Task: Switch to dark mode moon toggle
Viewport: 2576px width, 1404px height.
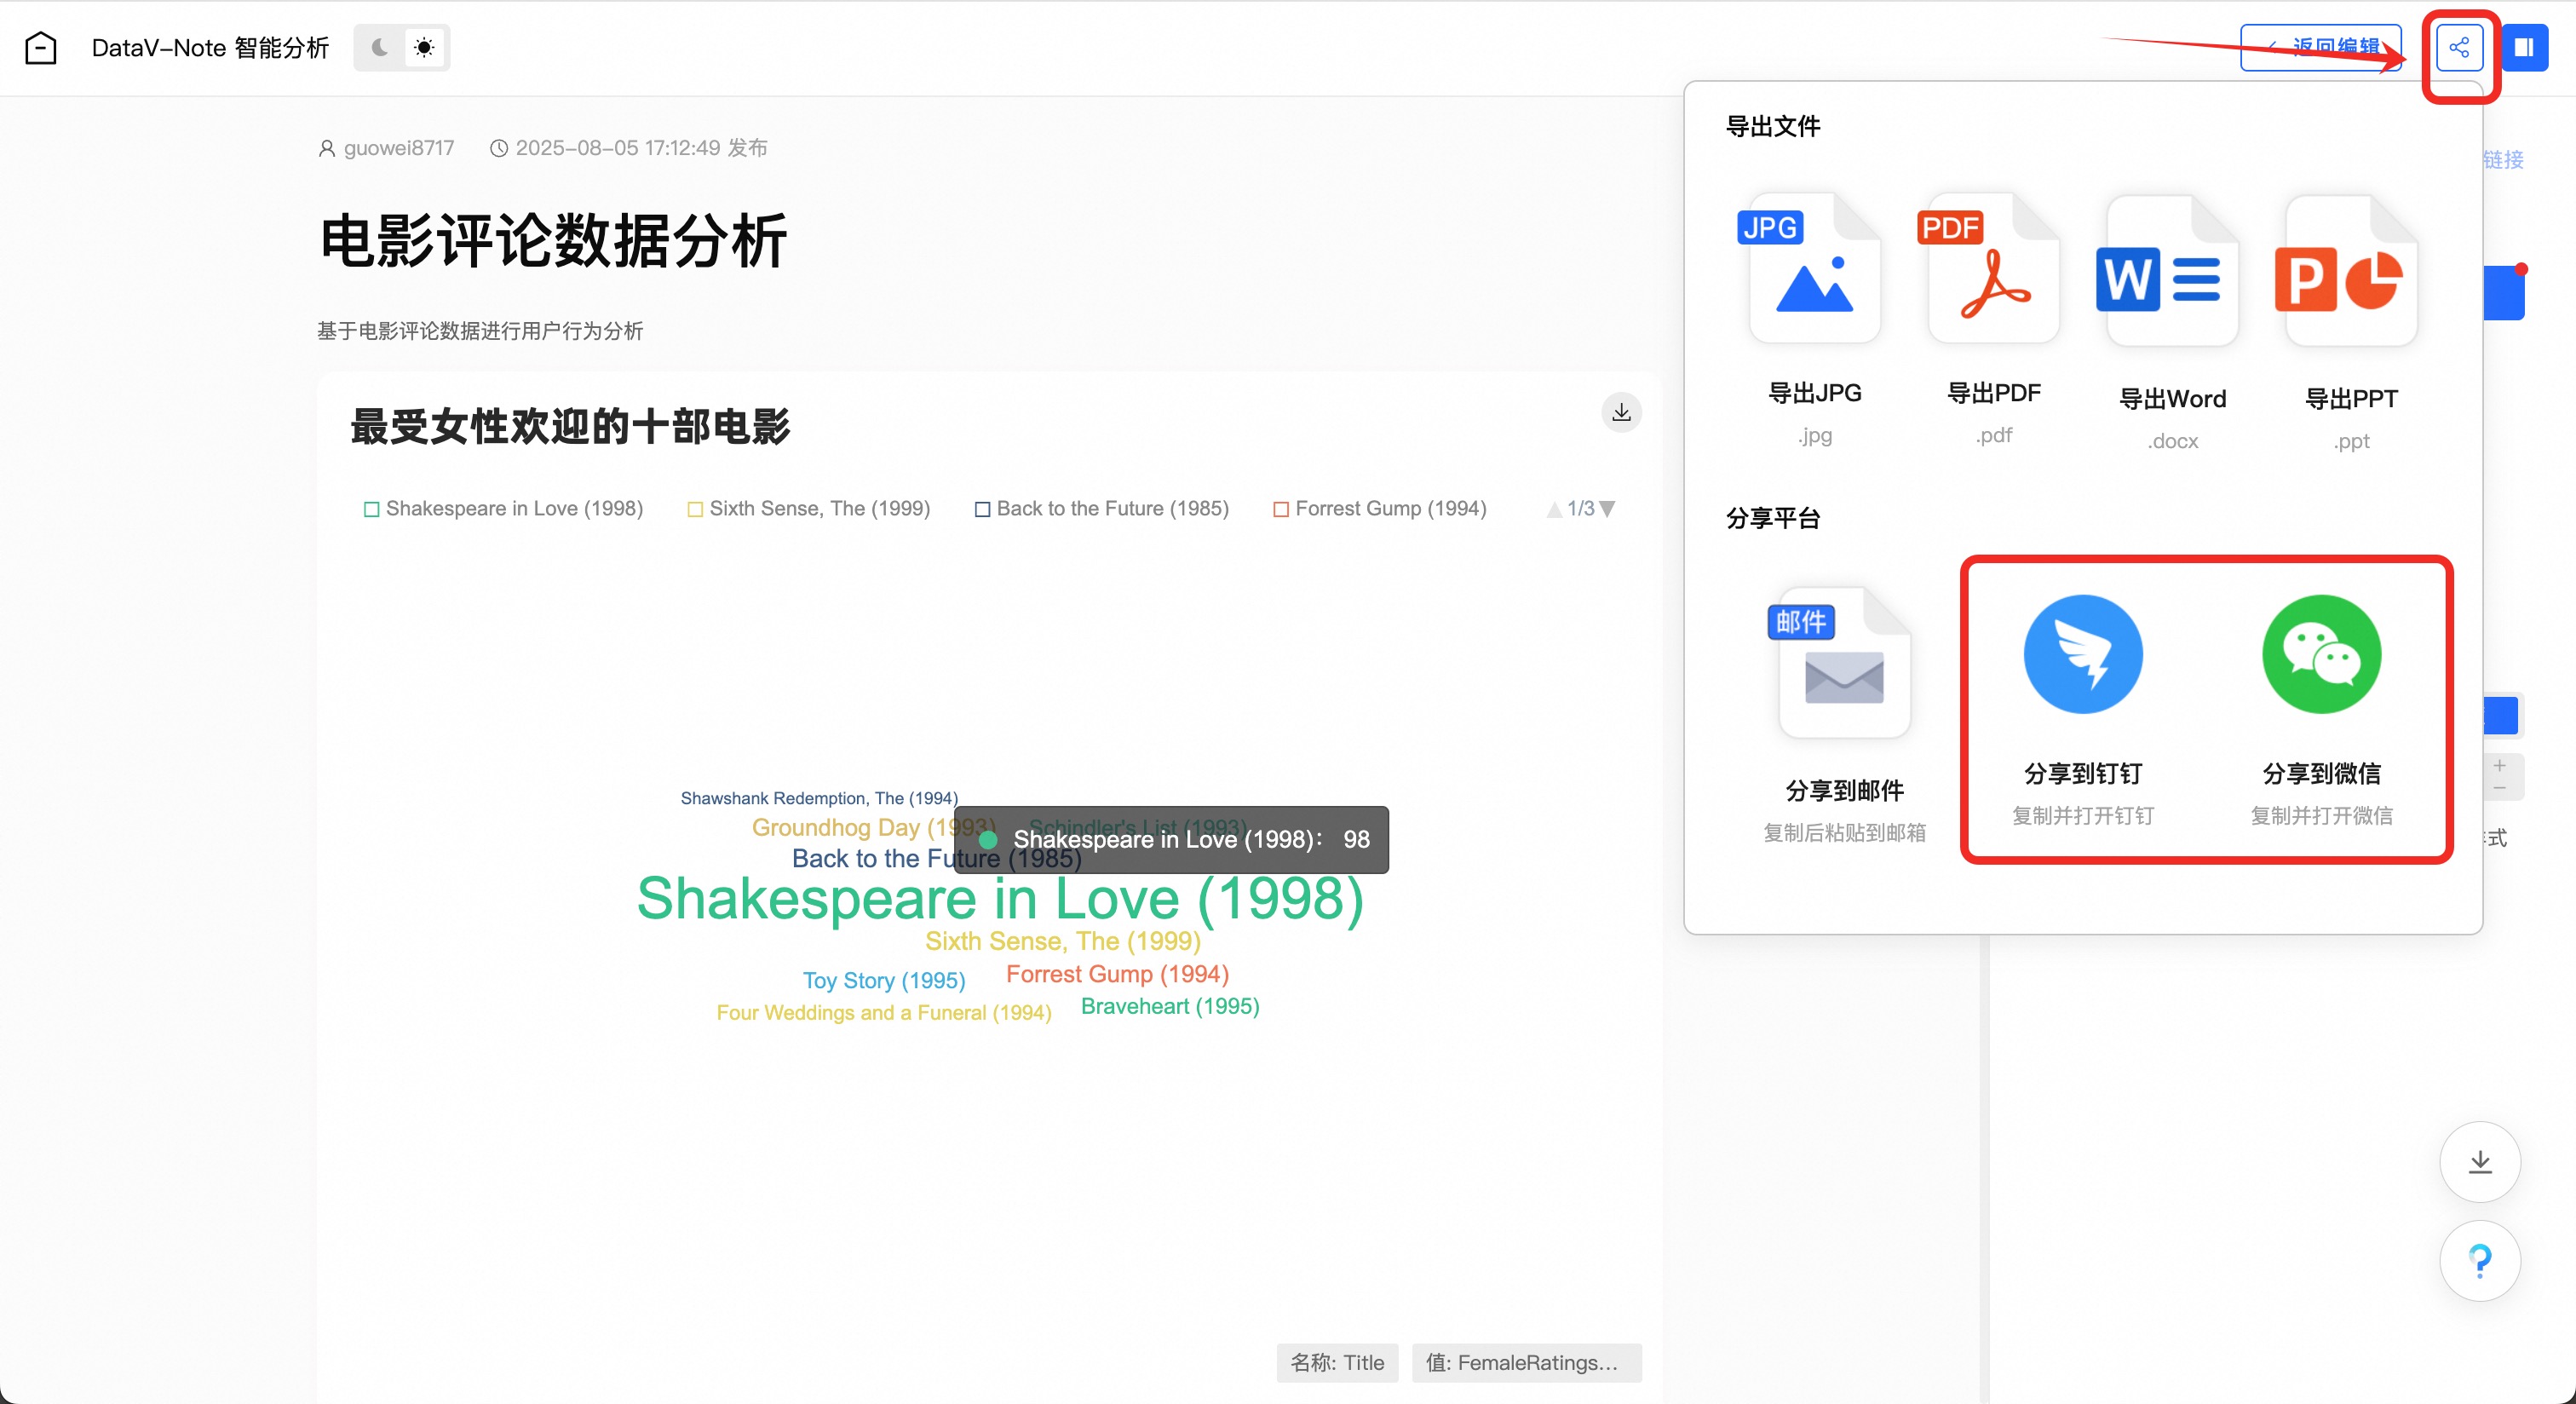Action: tap(380, 48)
